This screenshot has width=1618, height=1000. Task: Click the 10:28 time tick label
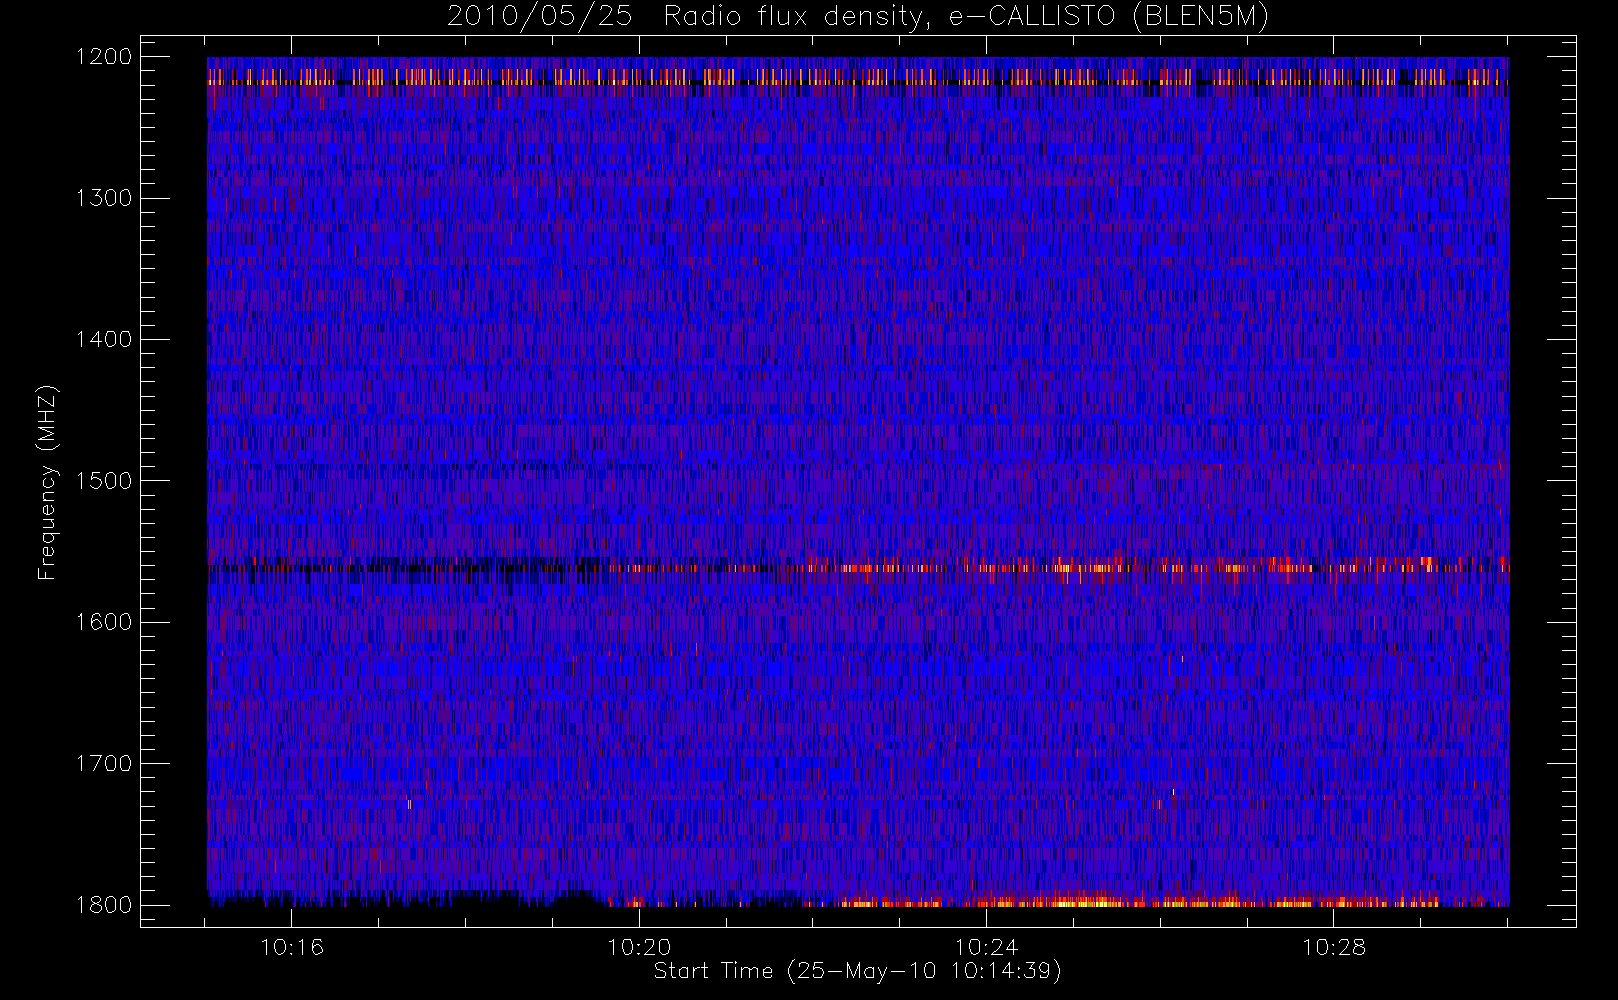click(1334, 947)
